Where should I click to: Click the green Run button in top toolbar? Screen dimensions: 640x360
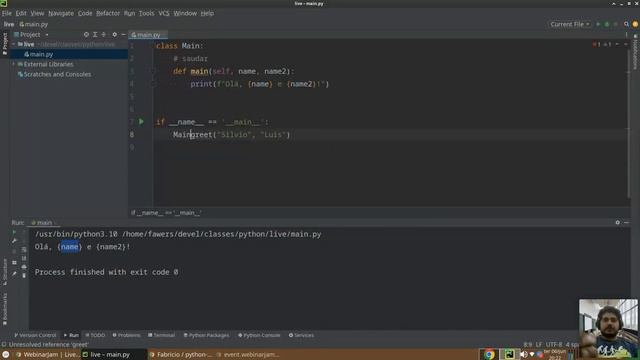[598, 24]
